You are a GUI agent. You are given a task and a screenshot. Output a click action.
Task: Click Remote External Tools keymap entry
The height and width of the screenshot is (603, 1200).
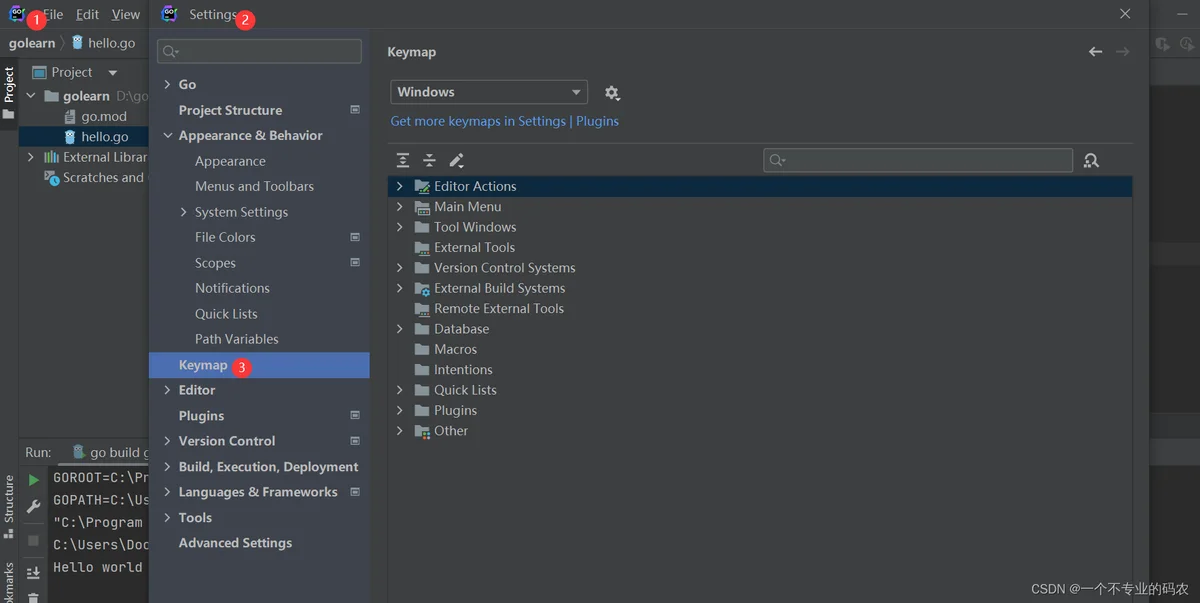coord(499,309)
